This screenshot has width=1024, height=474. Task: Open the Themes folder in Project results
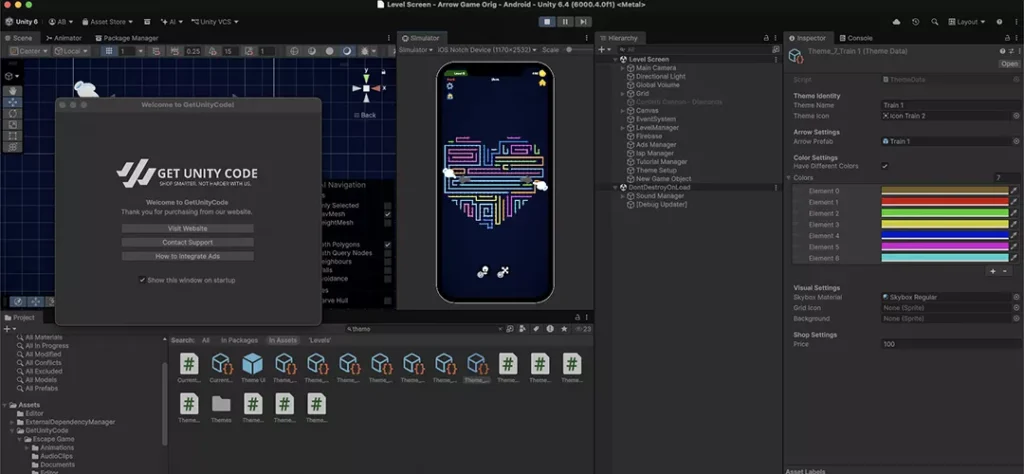221,409
